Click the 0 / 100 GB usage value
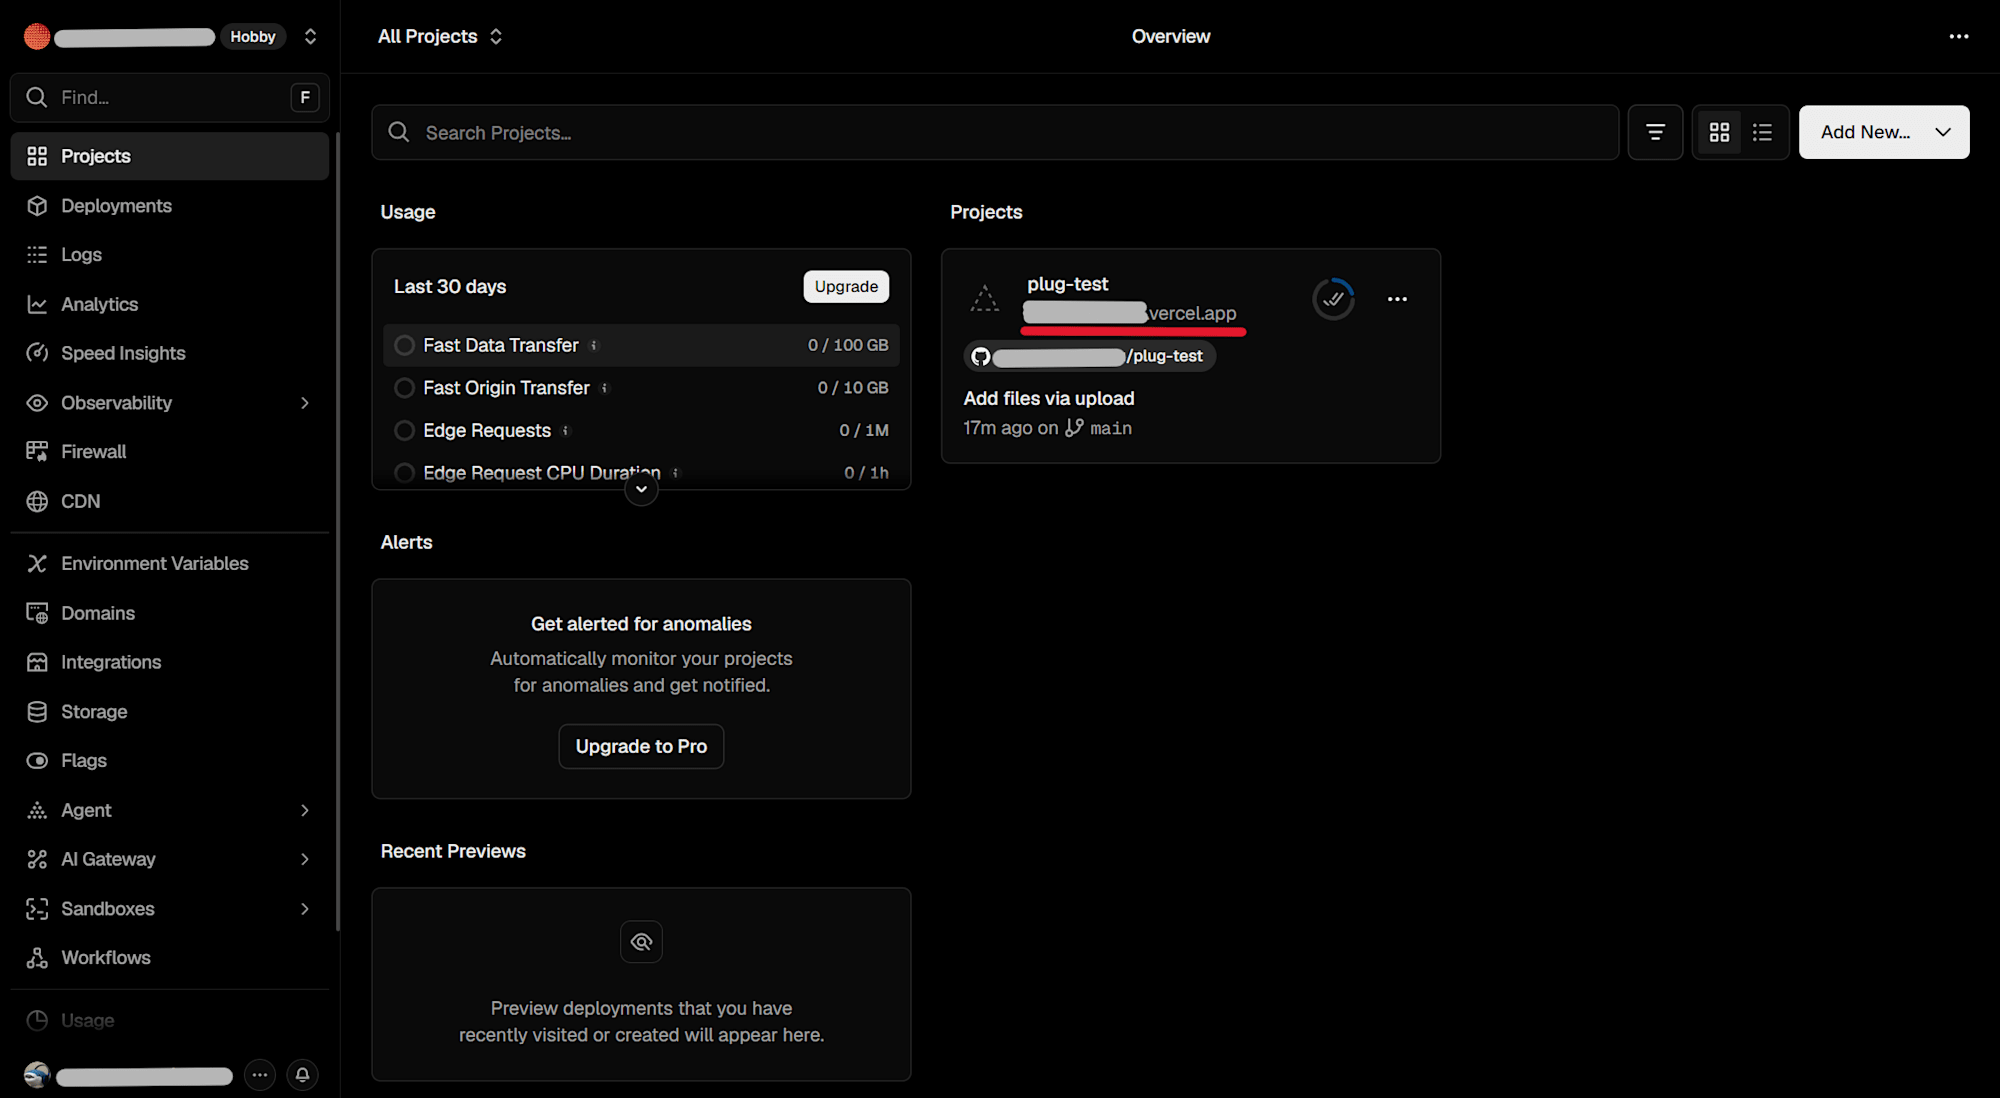Screen dimensions: 2000x1098 848,345
